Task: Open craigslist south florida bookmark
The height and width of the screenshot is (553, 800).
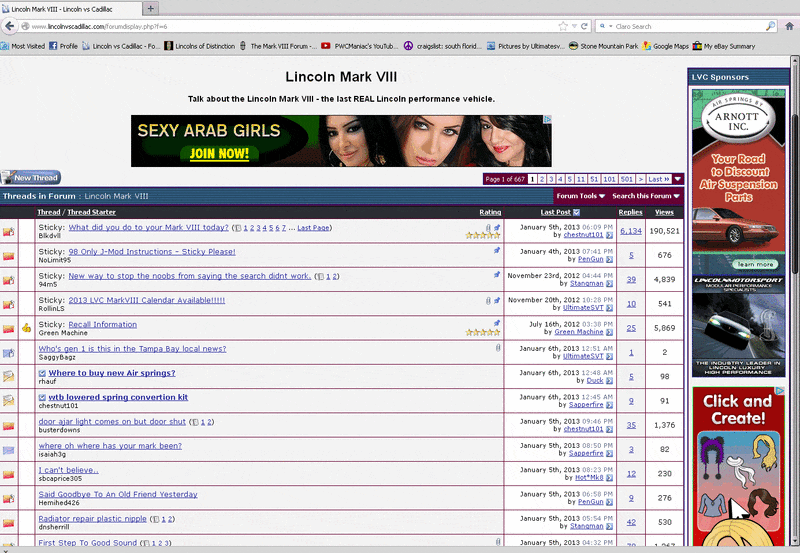Action: [442, 46]
